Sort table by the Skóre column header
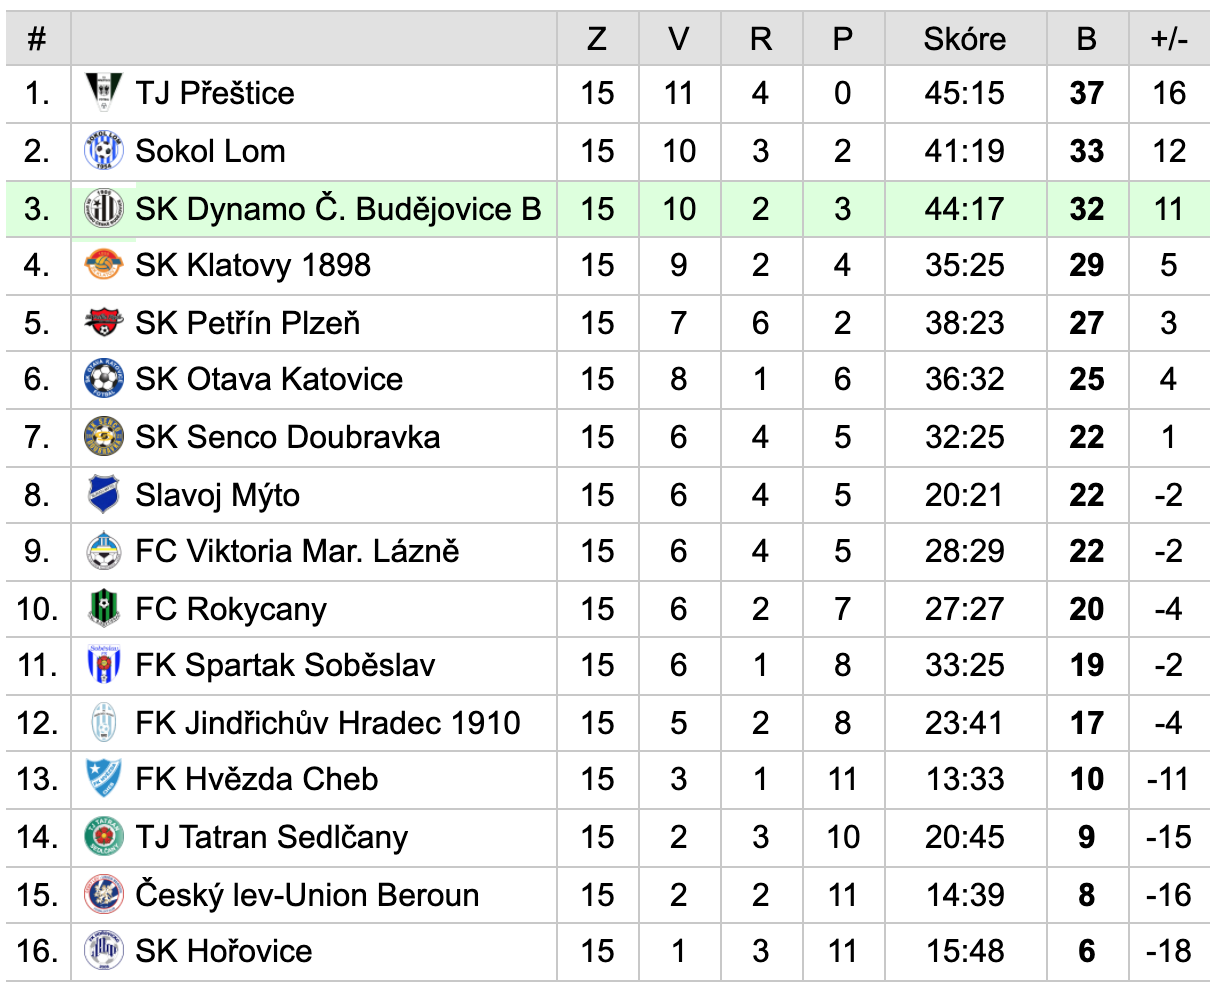1220x990 pixels. point(965,39)
